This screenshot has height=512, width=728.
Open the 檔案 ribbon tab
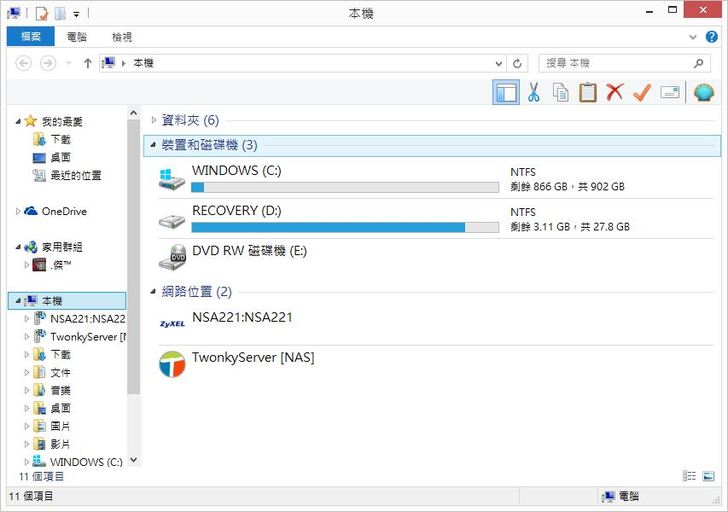click(x=31, y=37)
